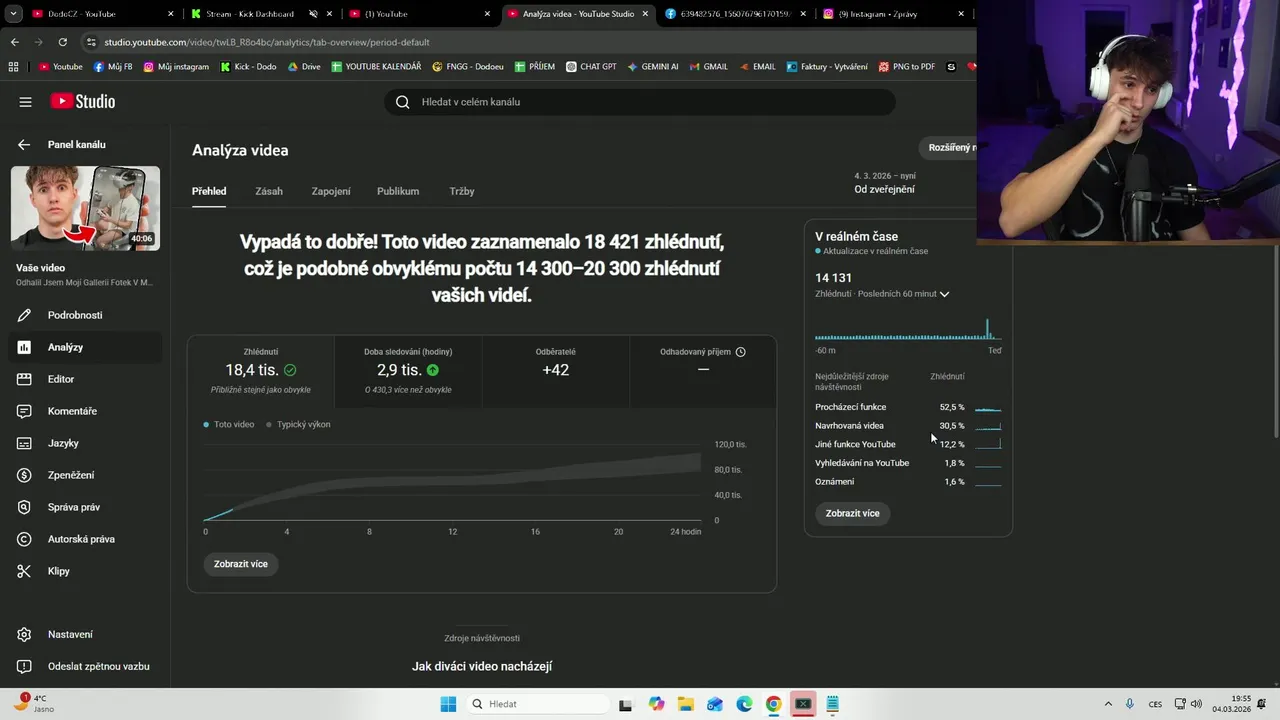Click the Rozšířený režim button
This screenshot has height=720, width=1280.
[948, 148]
